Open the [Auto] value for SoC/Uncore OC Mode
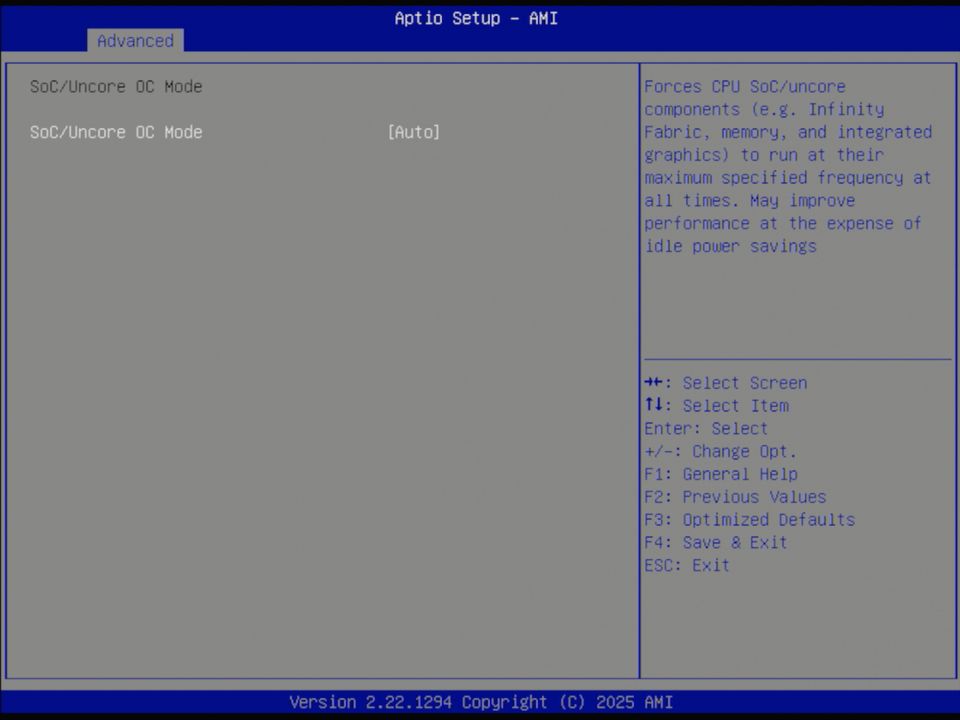This screenshot has width=960, height=720. point(413,132)
